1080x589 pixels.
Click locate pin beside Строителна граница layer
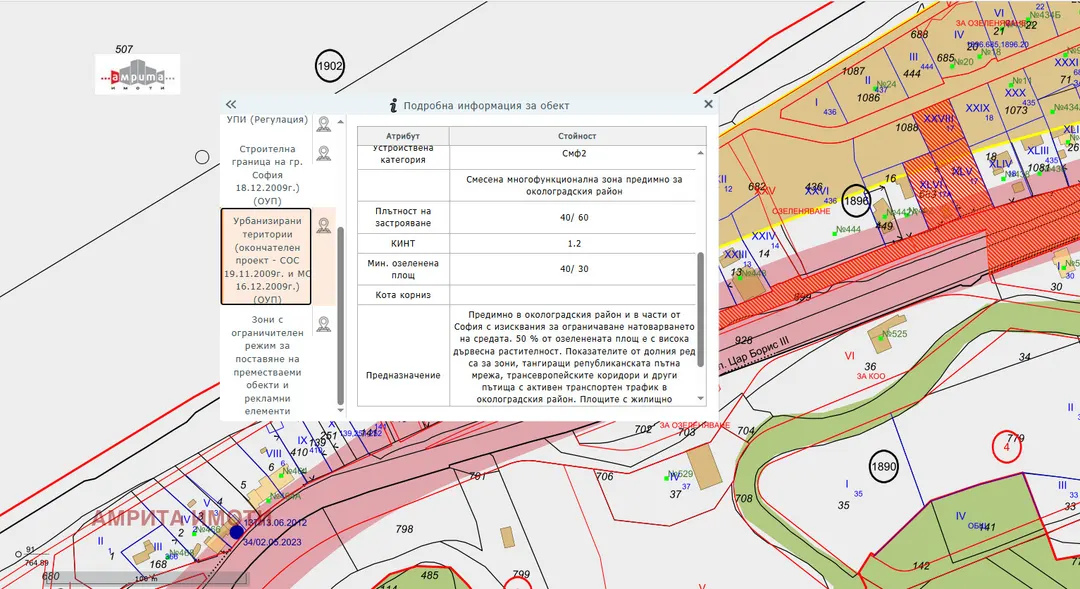(324, 153)
